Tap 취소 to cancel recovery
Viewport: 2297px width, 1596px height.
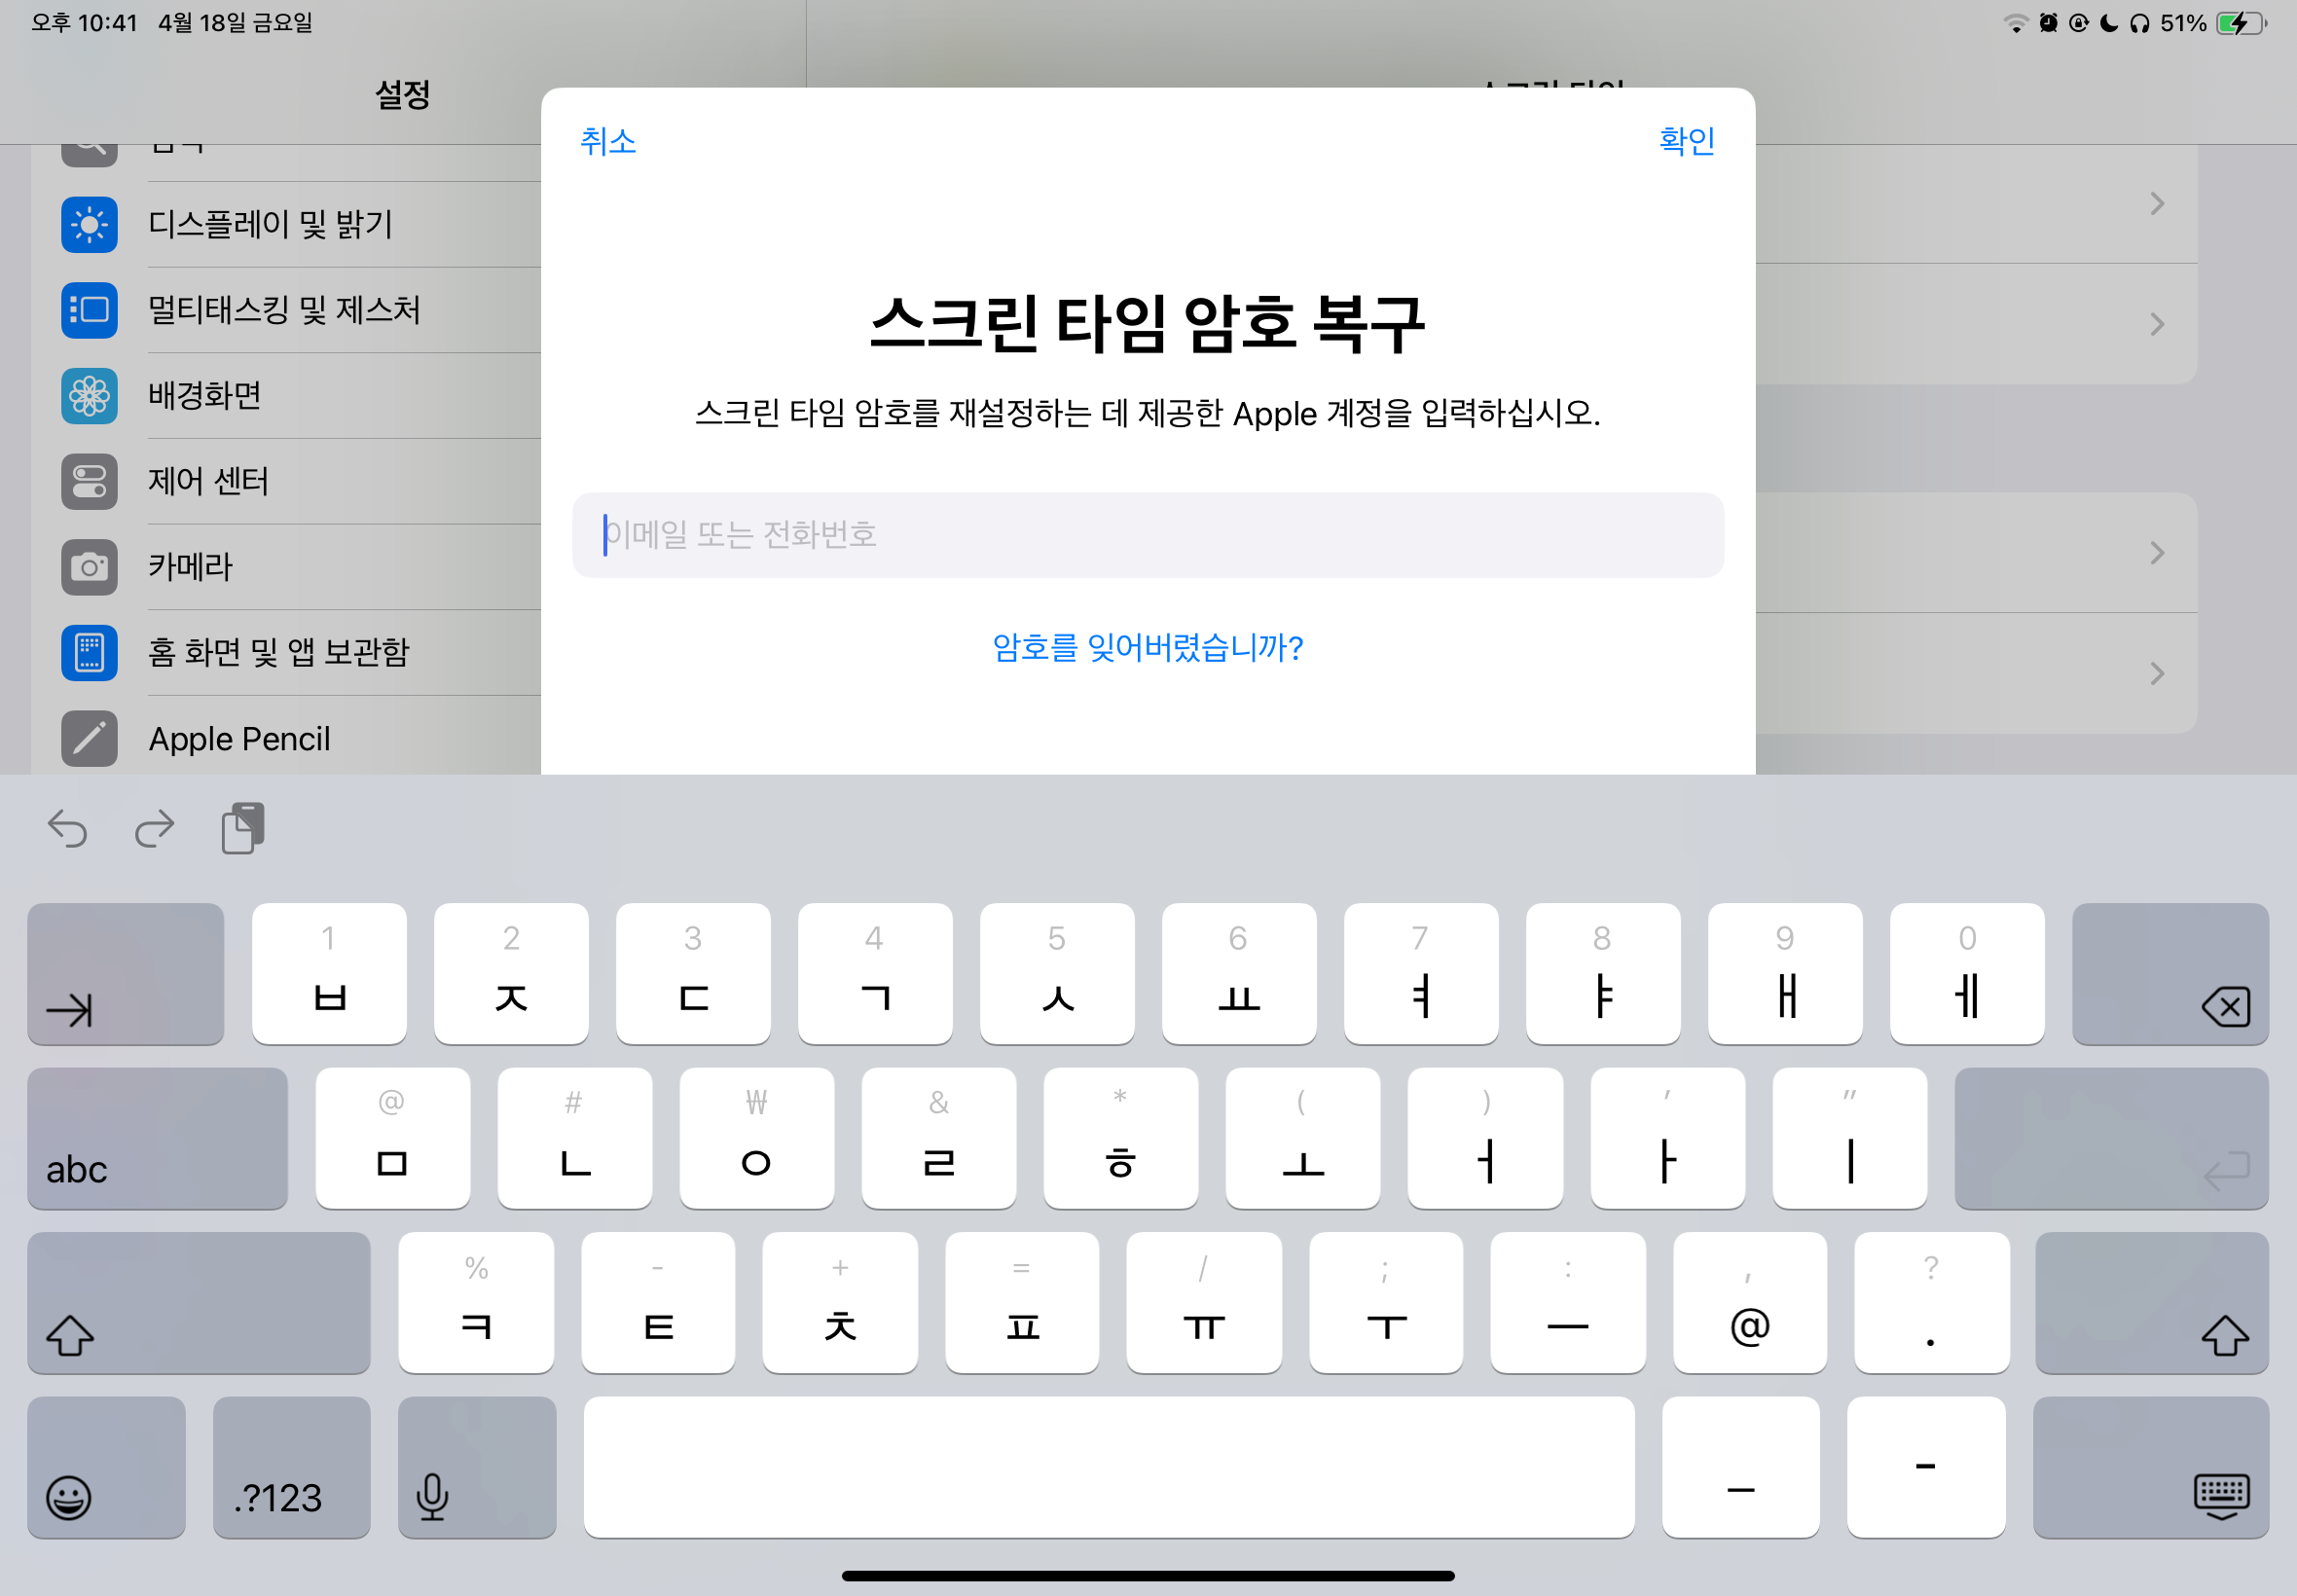pyautogui.click(x=608, y=141)
